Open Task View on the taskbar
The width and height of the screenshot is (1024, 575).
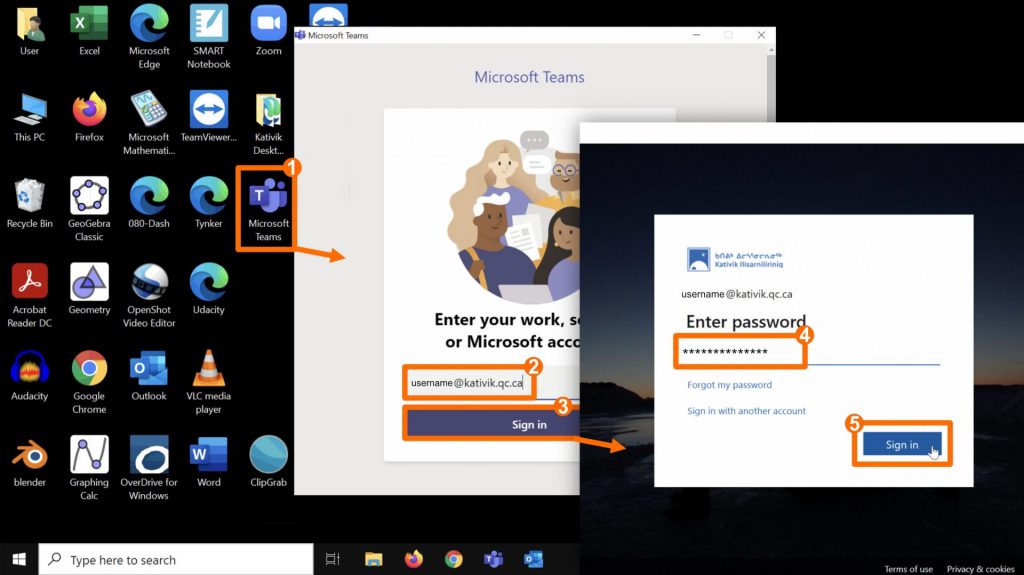click(332, 559)
